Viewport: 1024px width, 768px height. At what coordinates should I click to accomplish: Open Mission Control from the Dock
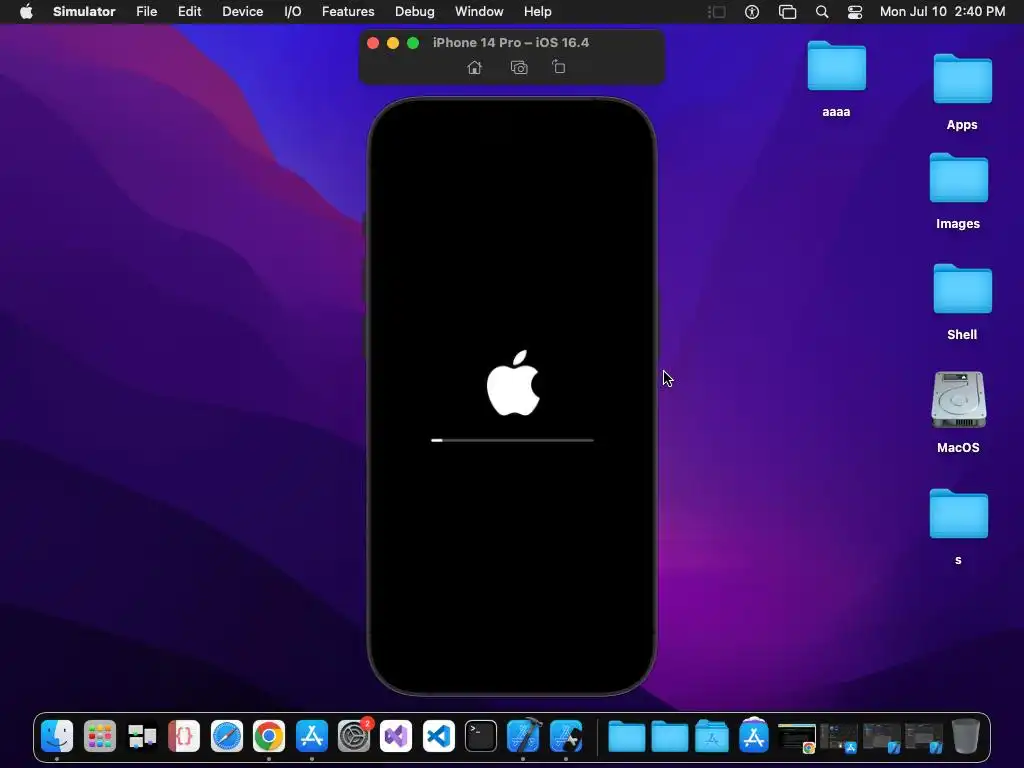142,736
